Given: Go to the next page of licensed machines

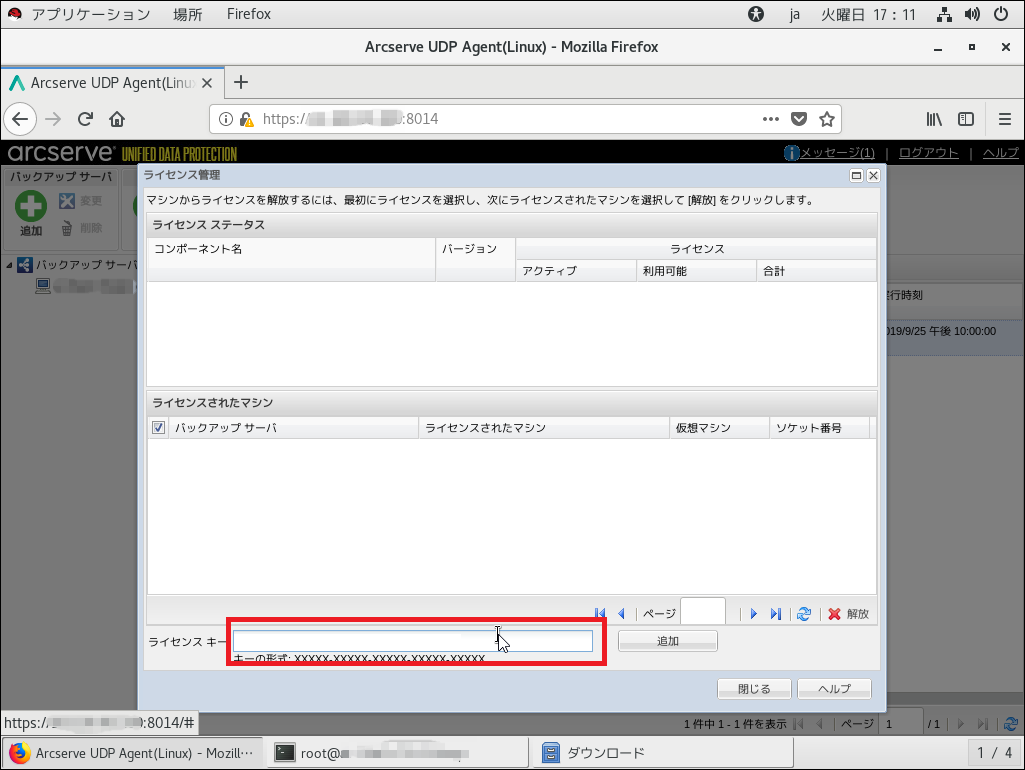Looking at the screenshot, I should [x=754, y=614].
